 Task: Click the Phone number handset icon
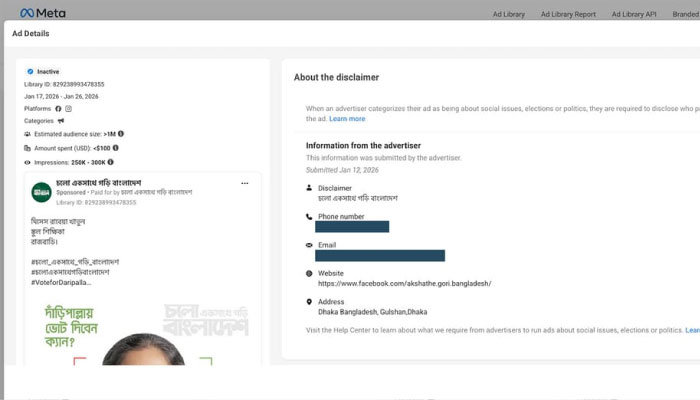pos(309,217)
